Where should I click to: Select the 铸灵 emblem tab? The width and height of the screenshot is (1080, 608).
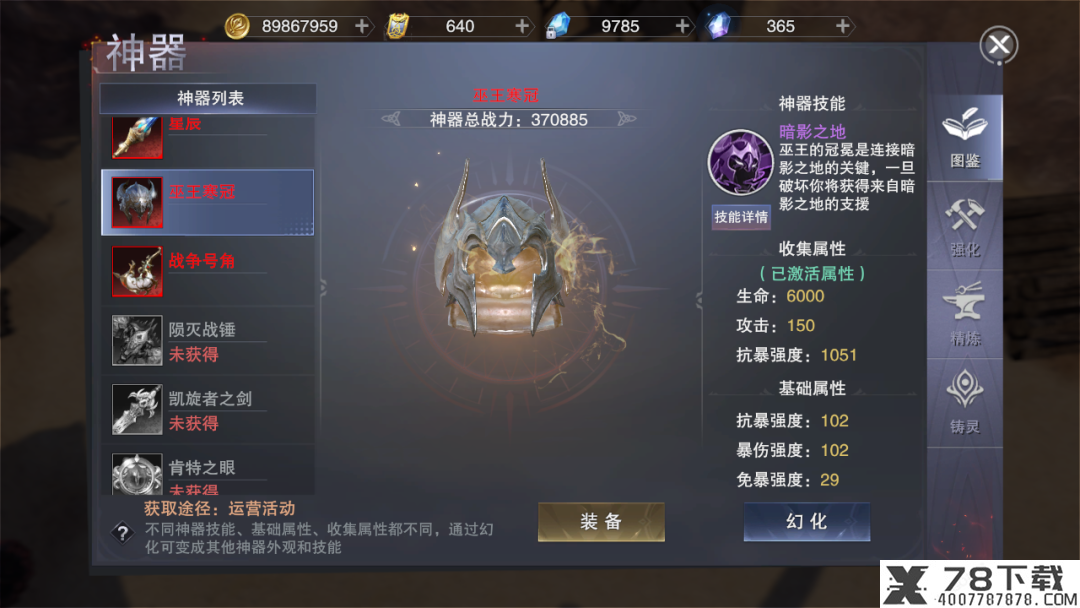(964, 403)
